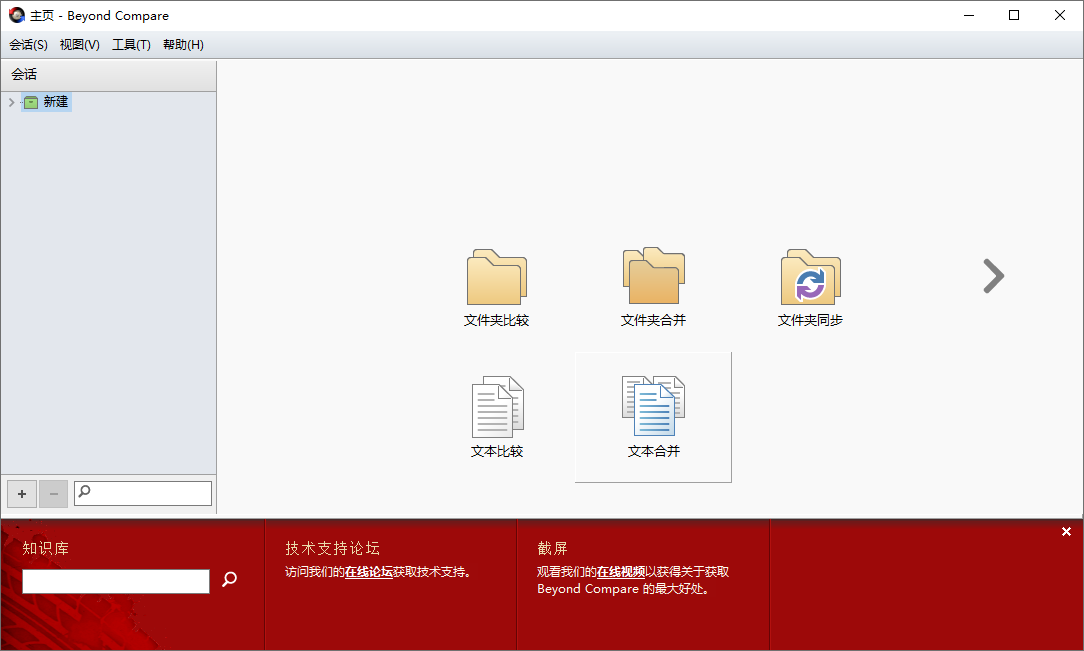
Task: Click the 知识库 heading in banner
Action: point(46,549)
